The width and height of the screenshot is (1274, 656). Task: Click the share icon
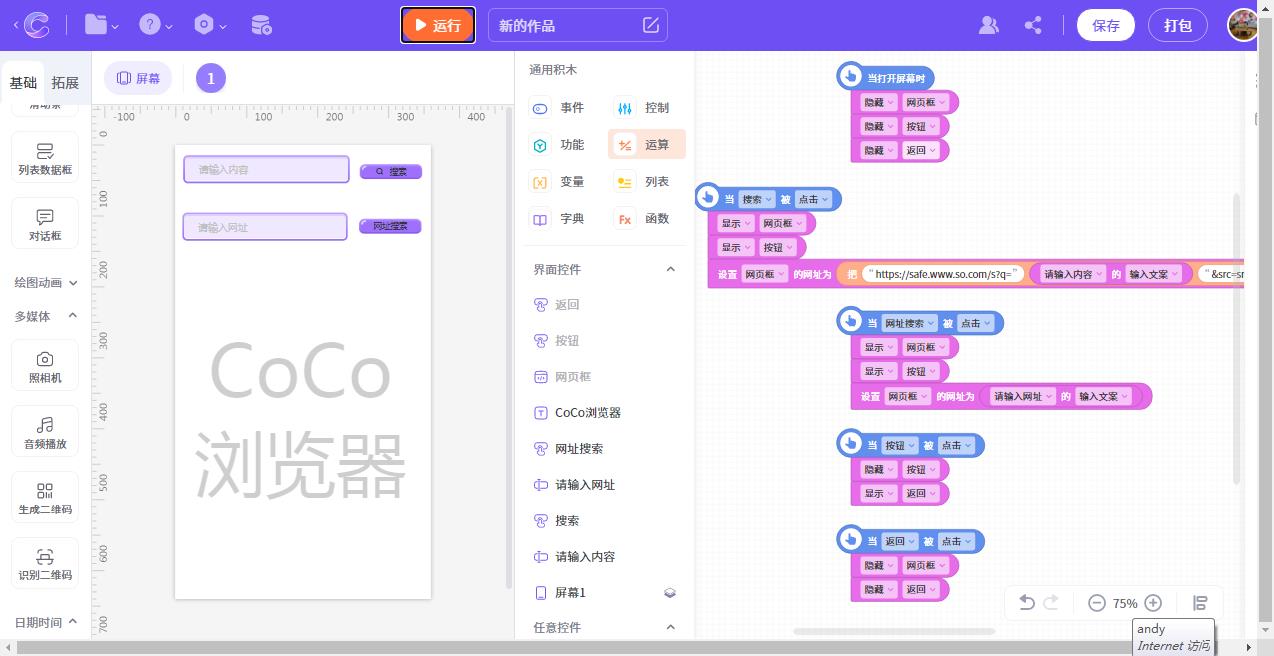1034,25
